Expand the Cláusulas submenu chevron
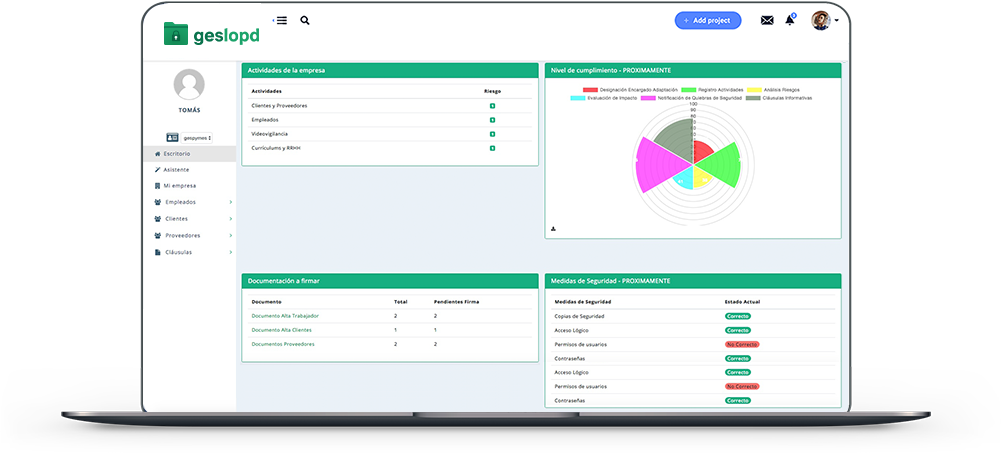The height and width of the screenshot is (453, 1001). (x=230, y=252)
